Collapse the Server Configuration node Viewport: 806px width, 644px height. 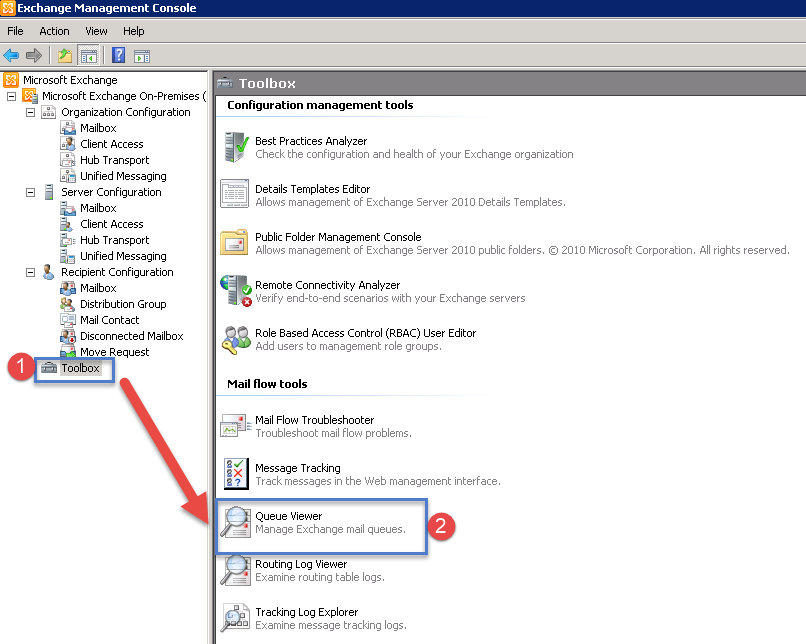(x=30, y=192)
